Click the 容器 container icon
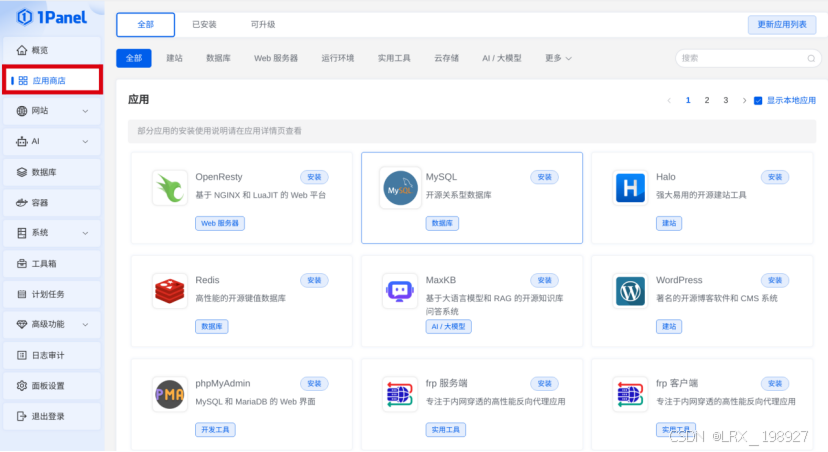The width and height of the screenshot is (828, 452). [22, 203]
